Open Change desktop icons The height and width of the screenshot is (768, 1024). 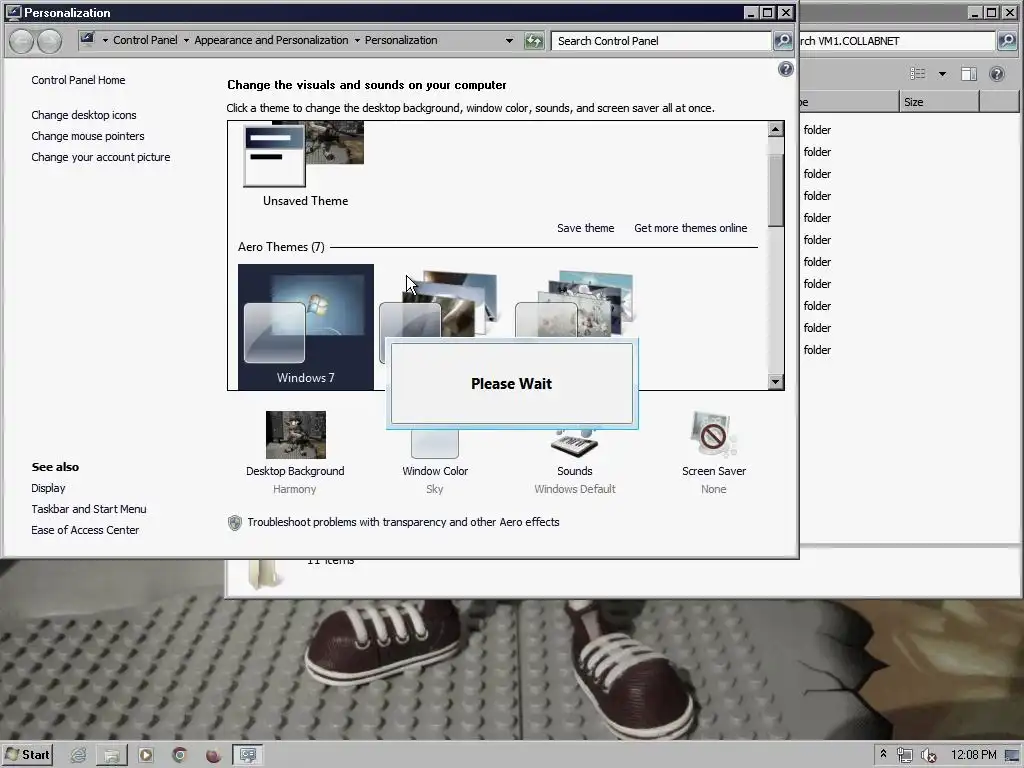tap(84, 115)
